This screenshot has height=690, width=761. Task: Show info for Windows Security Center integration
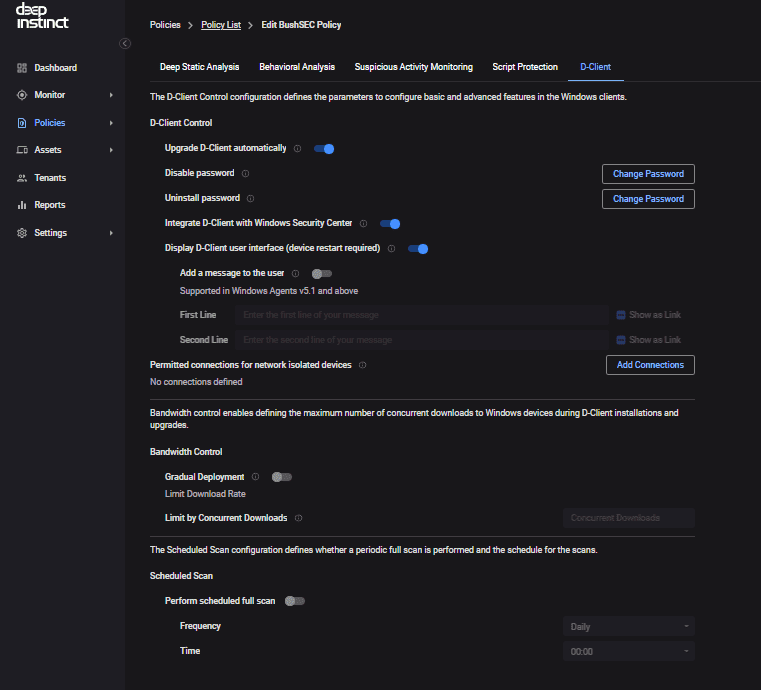tap(363, 223)
